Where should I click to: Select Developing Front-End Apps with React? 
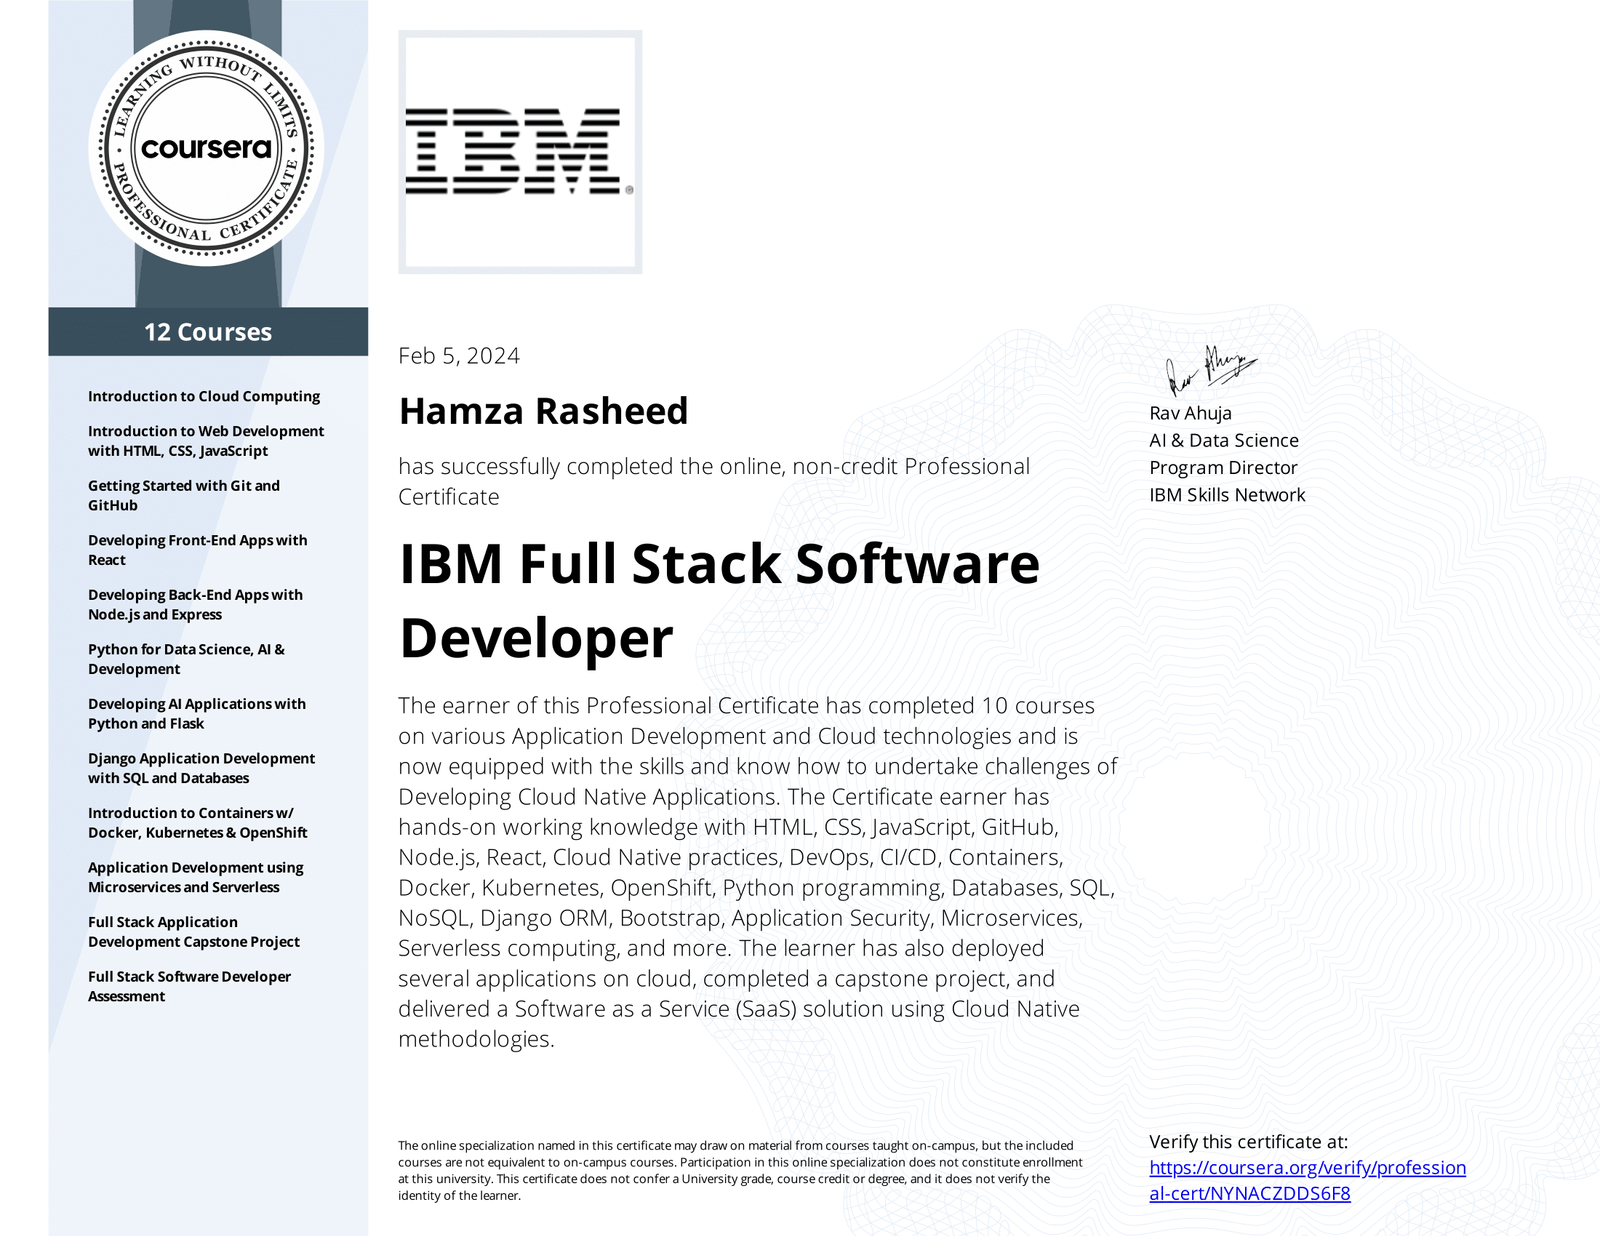click(198, 549)
